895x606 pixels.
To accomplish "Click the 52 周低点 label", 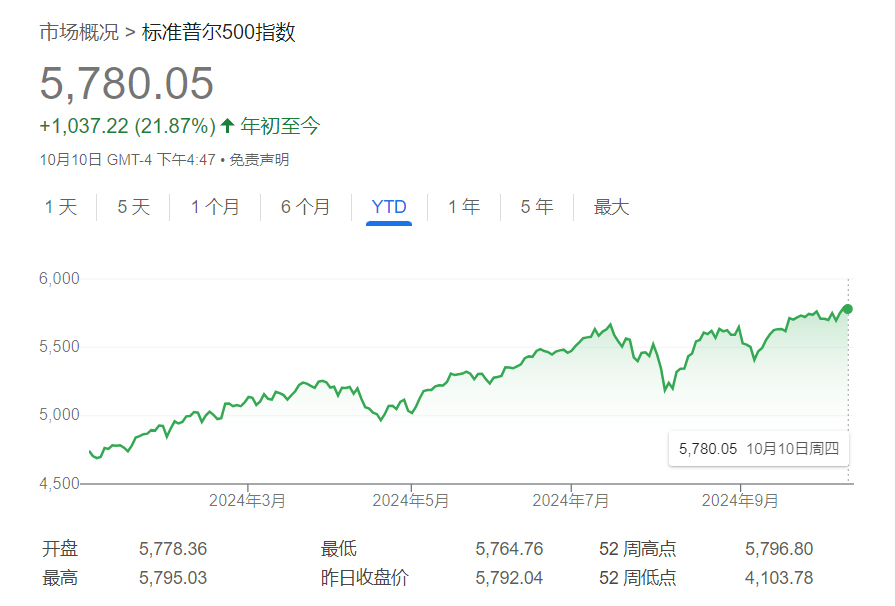I will [638, 578].
